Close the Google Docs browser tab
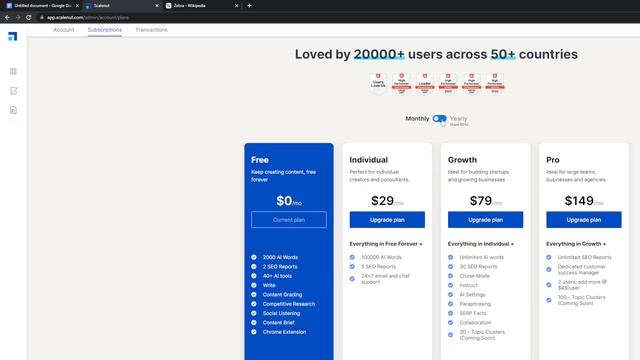This screenshot has height=360, width=640. coord(77,6)
